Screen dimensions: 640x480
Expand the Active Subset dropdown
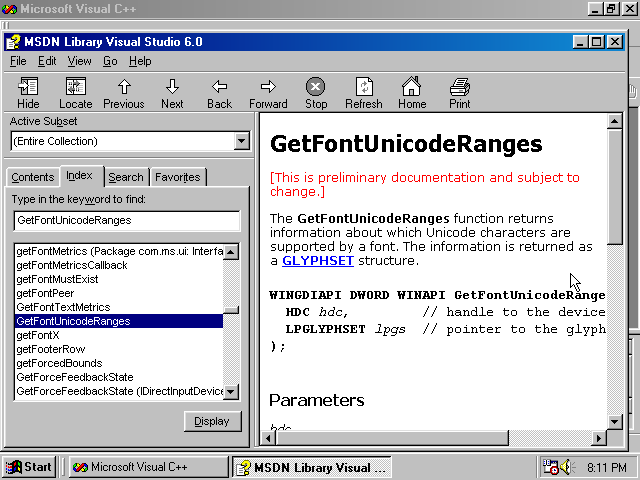point(241,141)
